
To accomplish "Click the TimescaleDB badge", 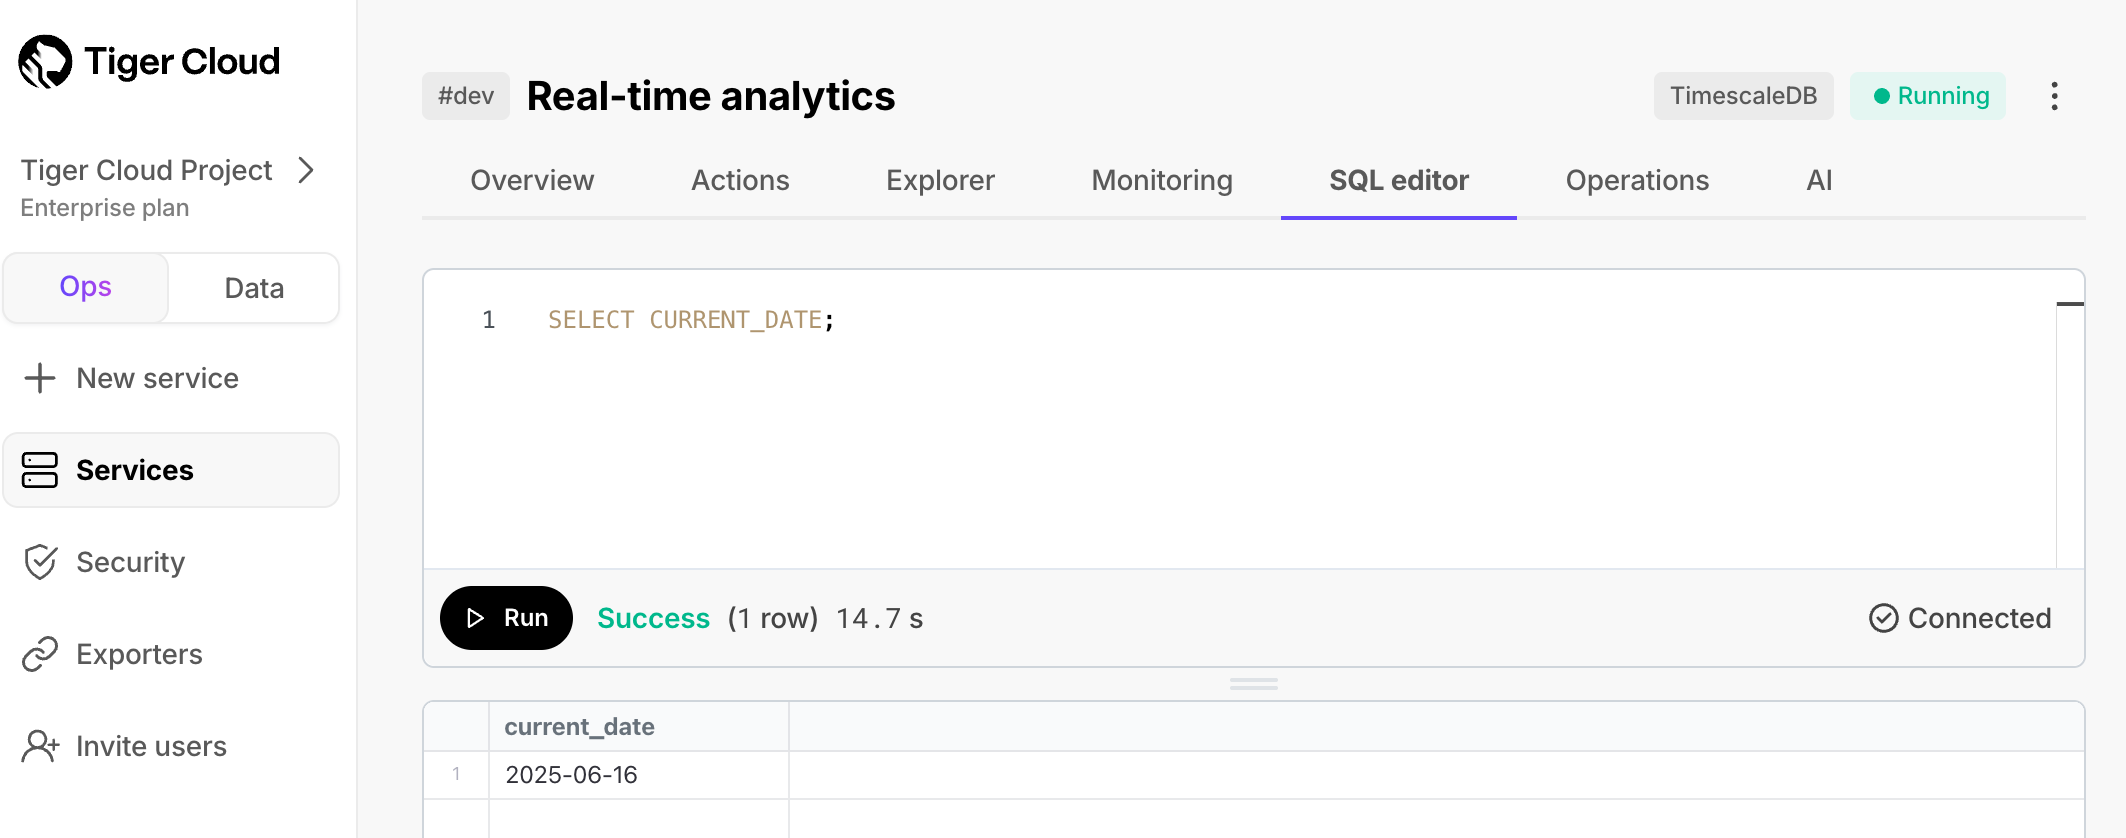I will (1743, 96).
